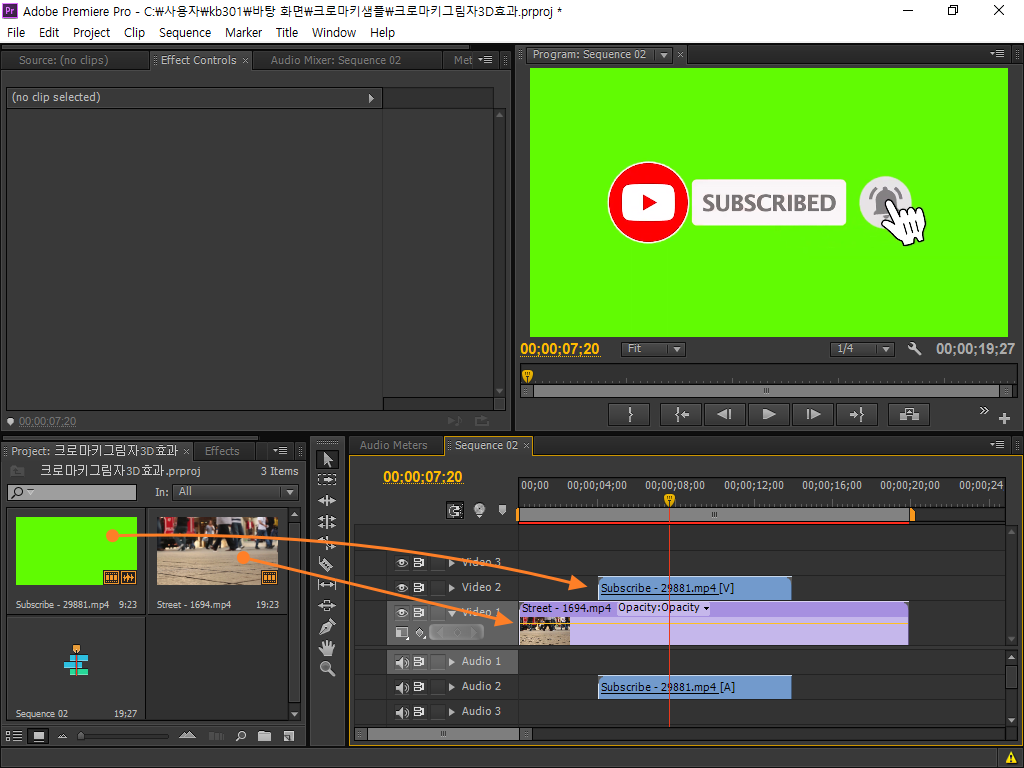The height and width of the screenshot is (768, 1024).
Task: Select Subscribe - 29881.mp4 [V] timeline clip
Action: [695, 588]
